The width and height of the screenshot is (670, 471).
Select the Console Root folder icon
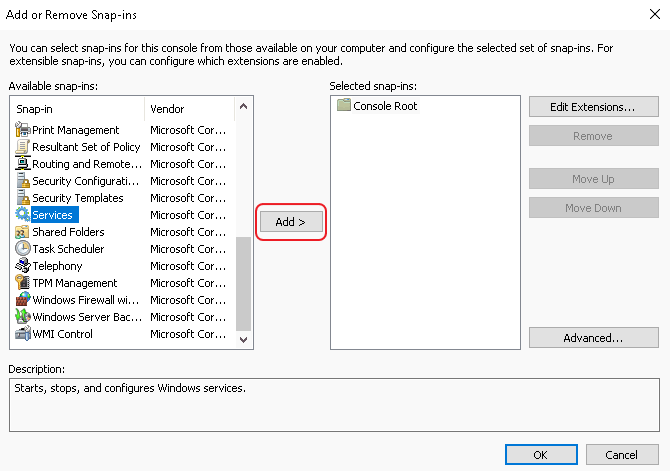tap(344, 106)
